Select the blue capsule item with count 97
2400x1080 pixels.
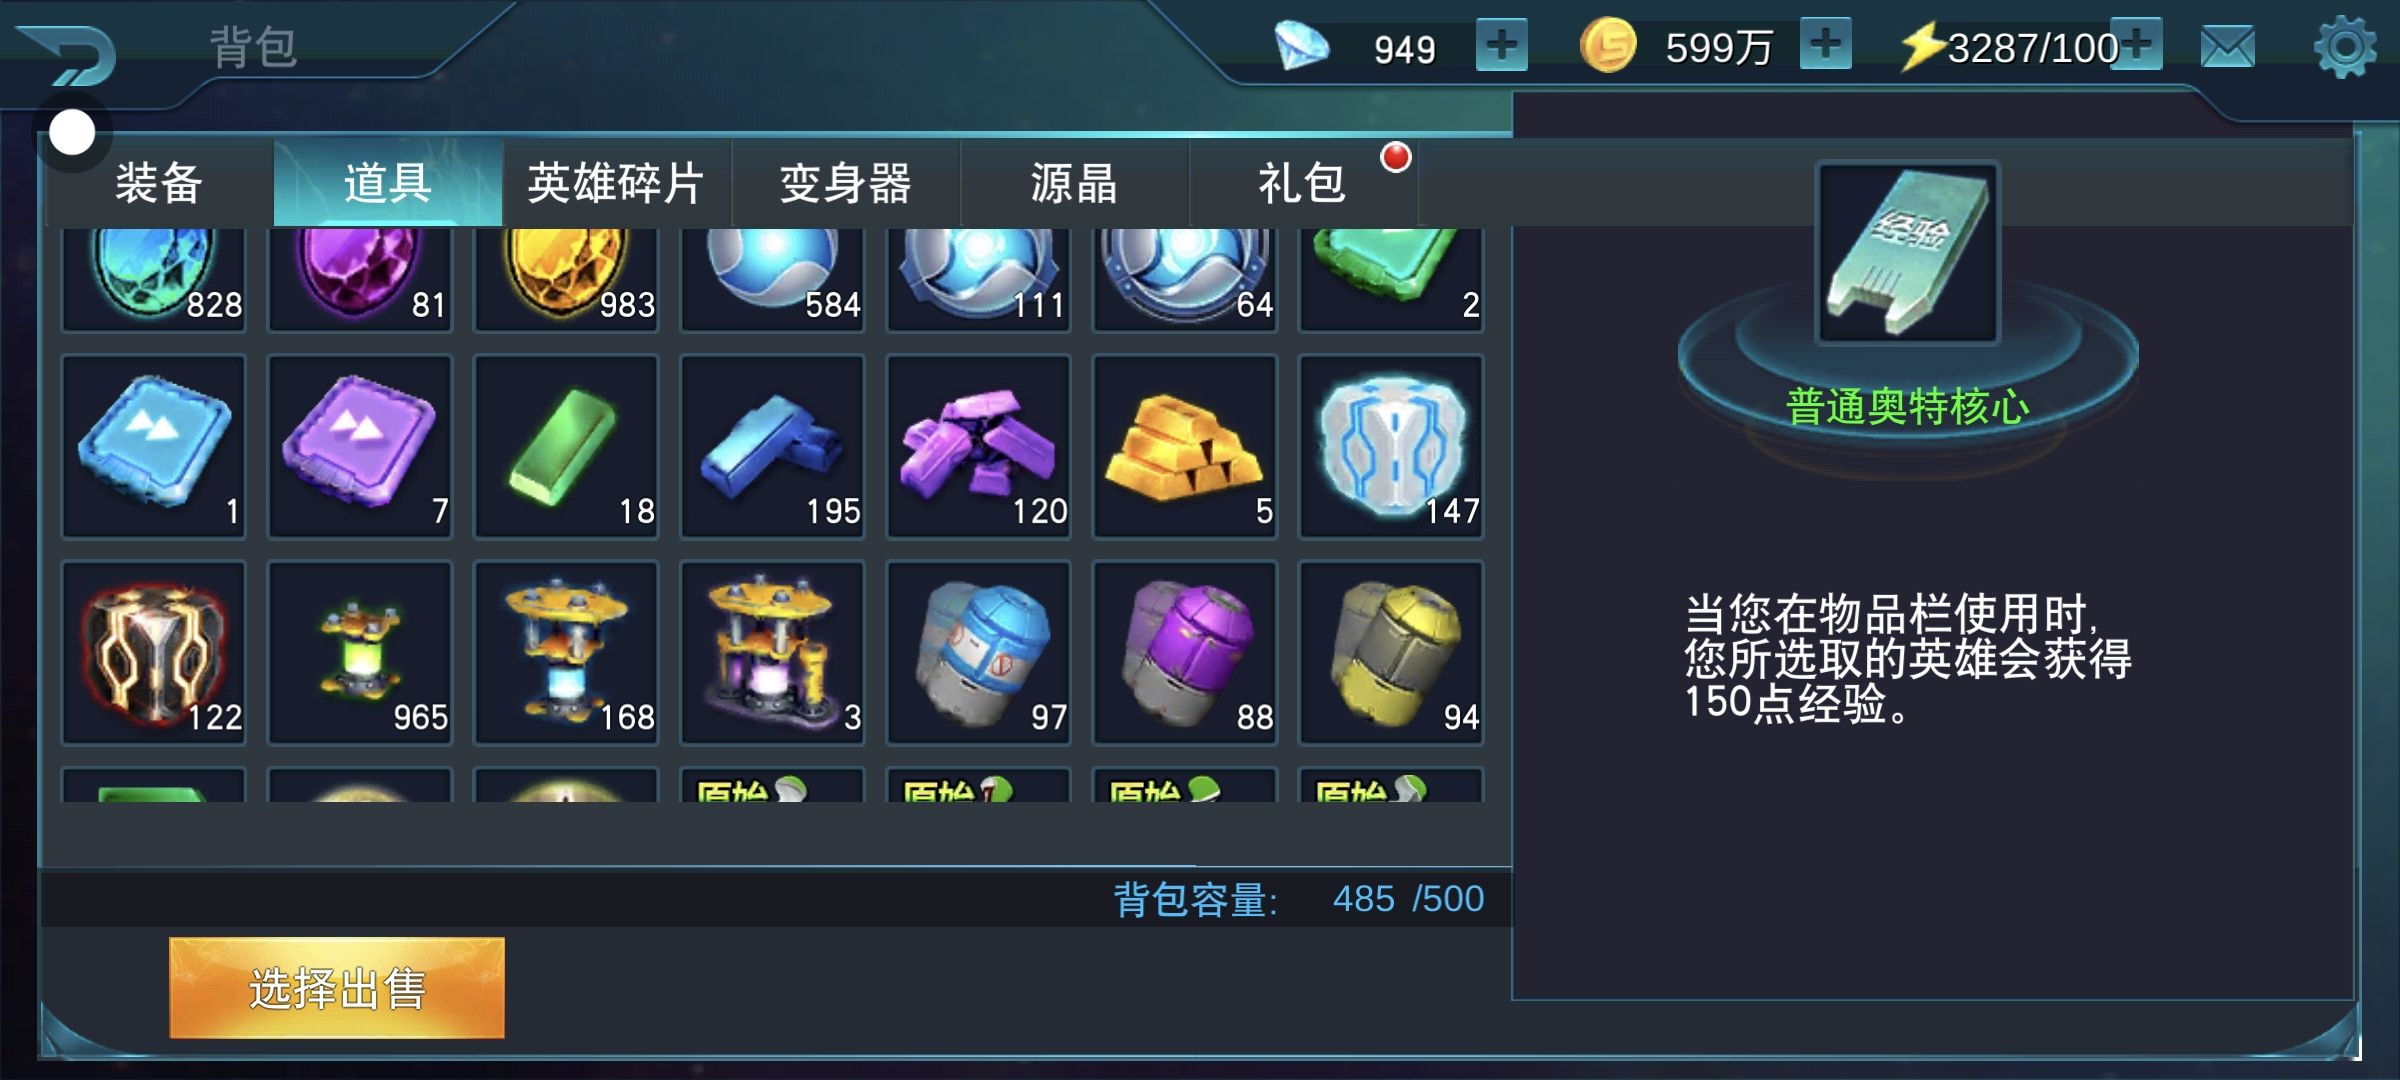978,652
